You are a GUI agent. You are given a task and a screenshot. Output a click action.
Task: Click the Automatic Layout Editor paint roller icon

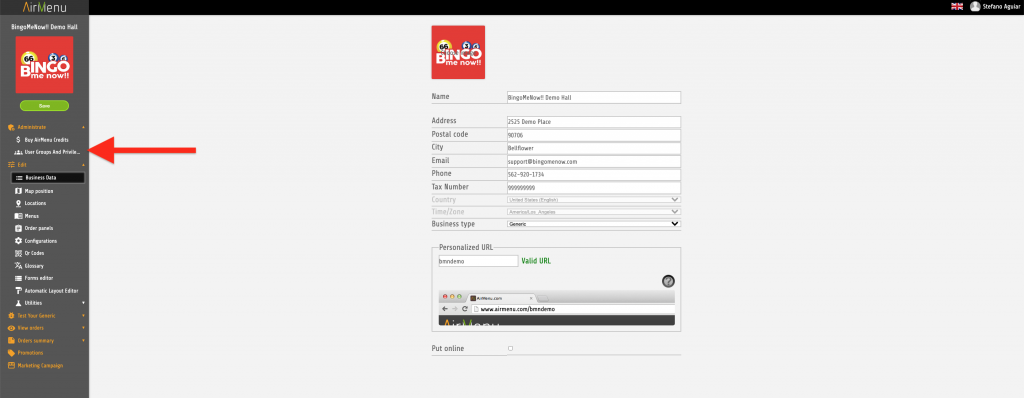click(18, 291)
